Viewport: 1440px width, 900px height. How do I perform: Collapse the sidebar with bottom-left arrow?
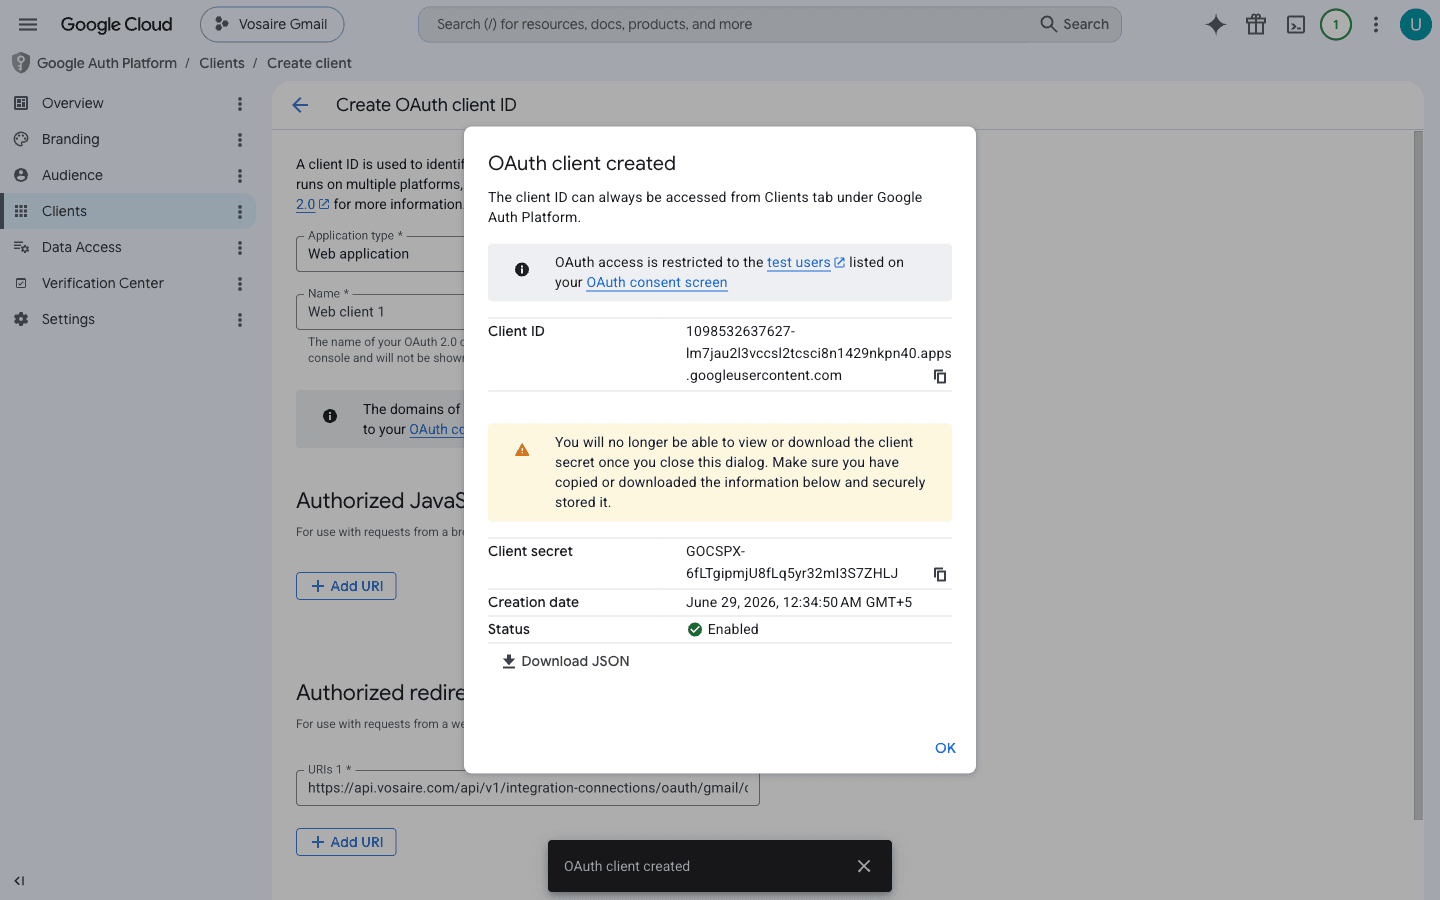19,881
